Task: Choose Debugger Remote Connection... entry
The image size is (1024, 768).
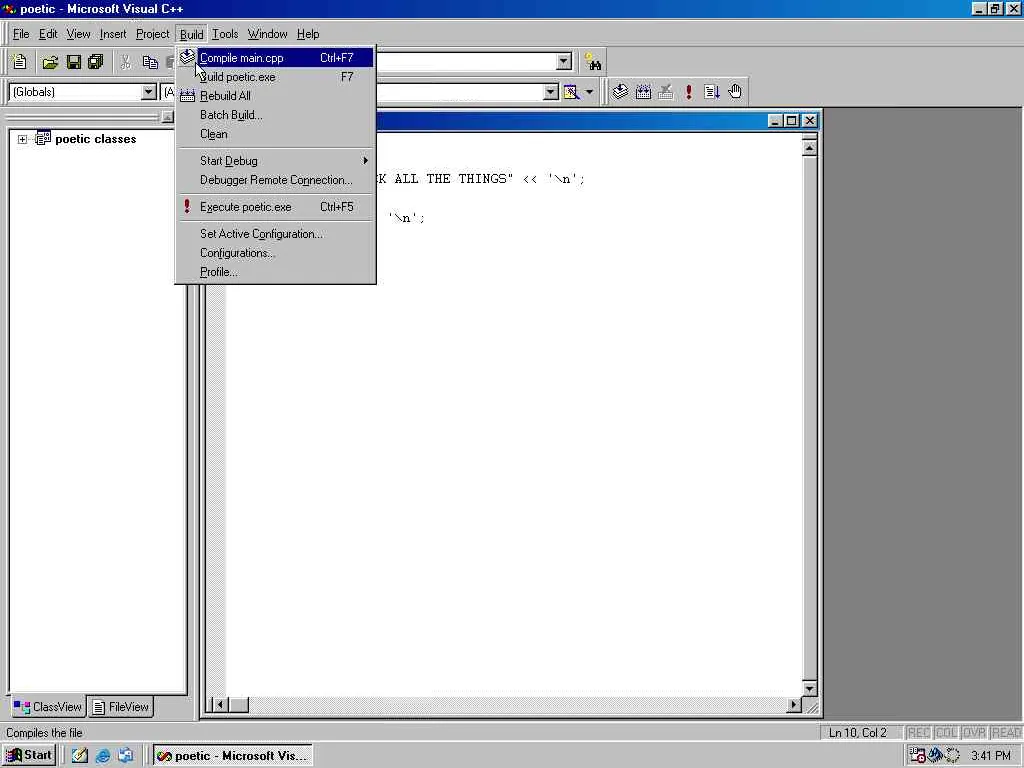Action: coord(276,180)
